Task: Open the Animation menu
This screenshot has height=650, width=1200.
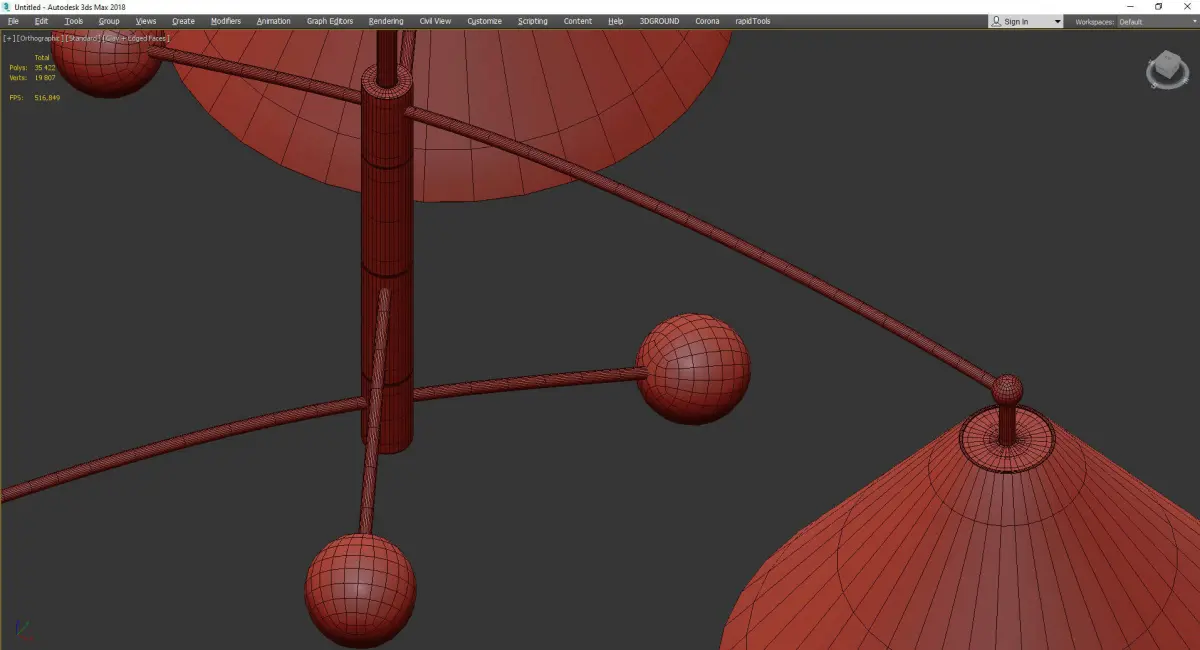Action: [x=274, y=21]
